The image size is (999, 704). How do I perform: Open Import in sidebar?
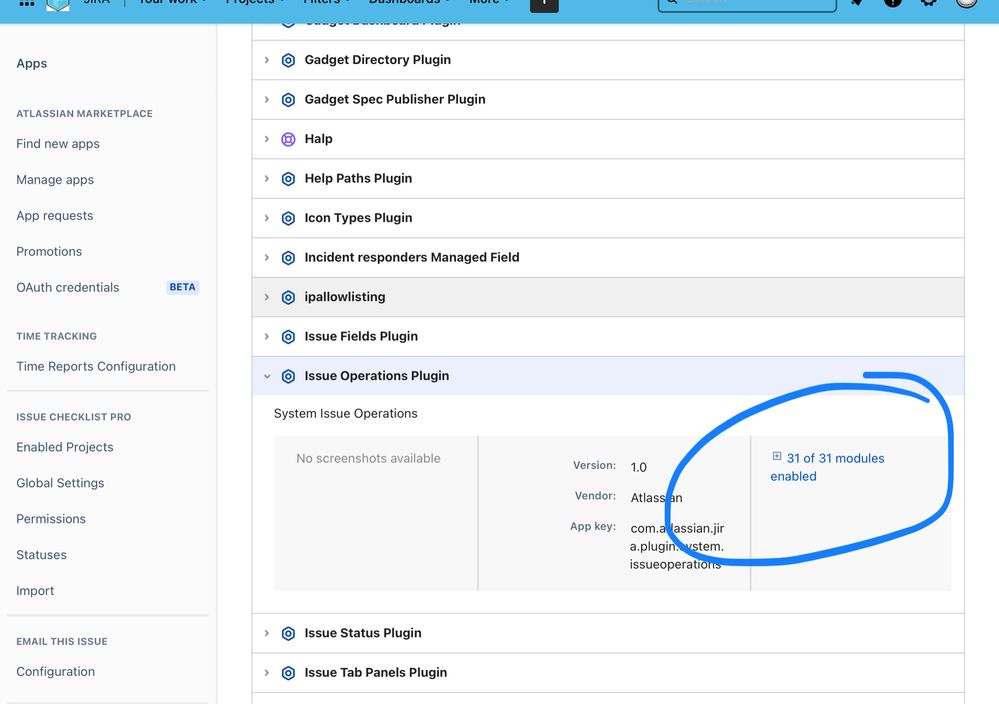pyautogui.click(x=35, y=591)
